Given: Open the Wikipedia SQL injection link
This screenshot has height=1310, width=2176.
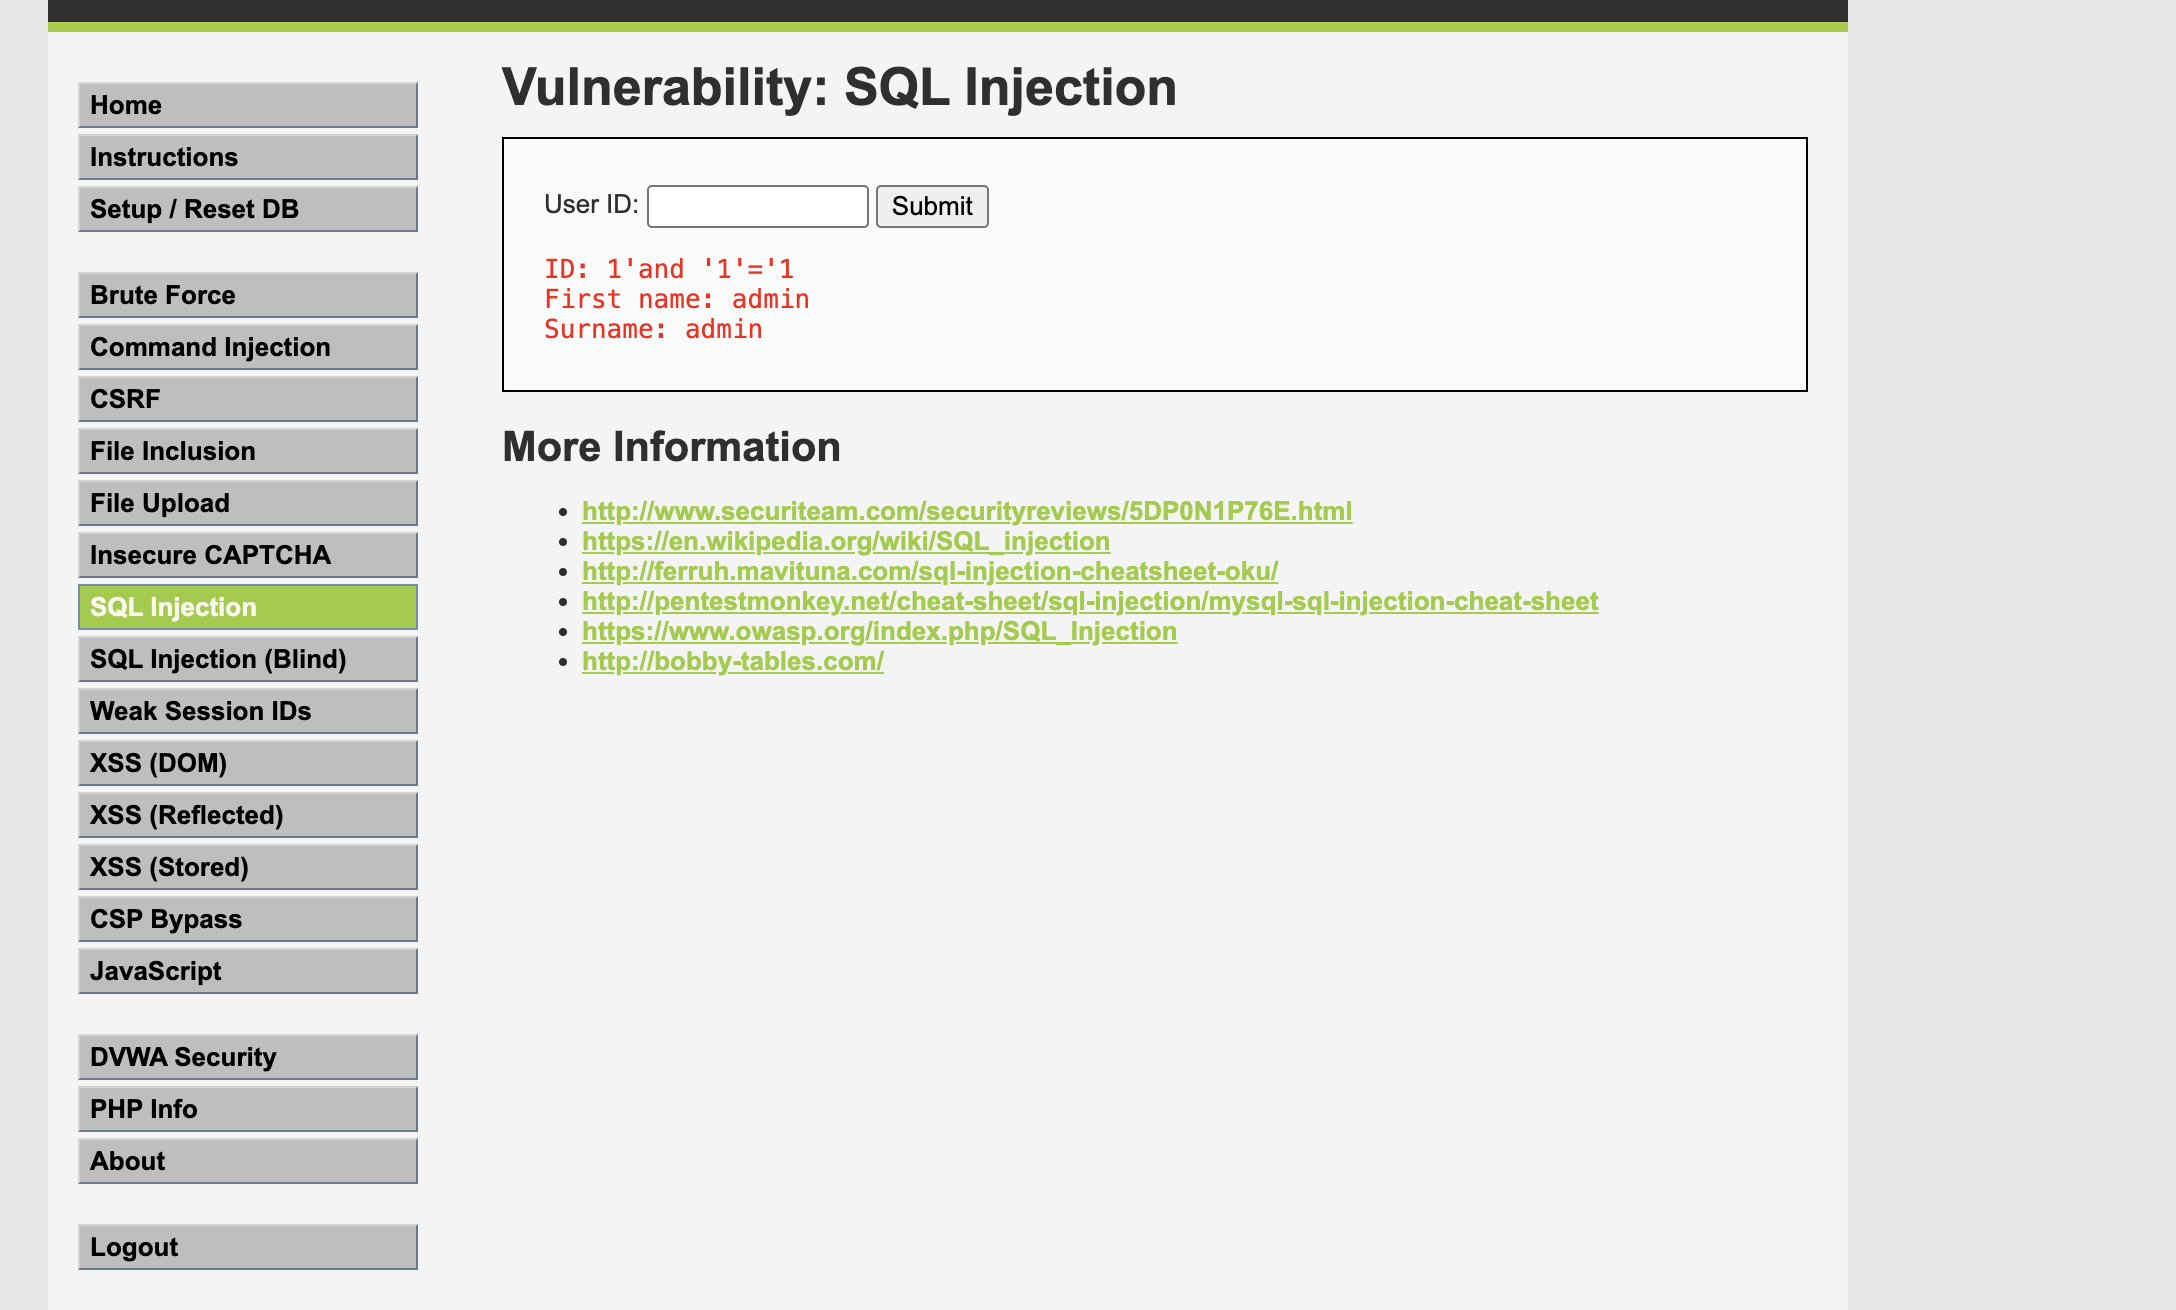Looking at the screenshot, I should tap(845, 541).
